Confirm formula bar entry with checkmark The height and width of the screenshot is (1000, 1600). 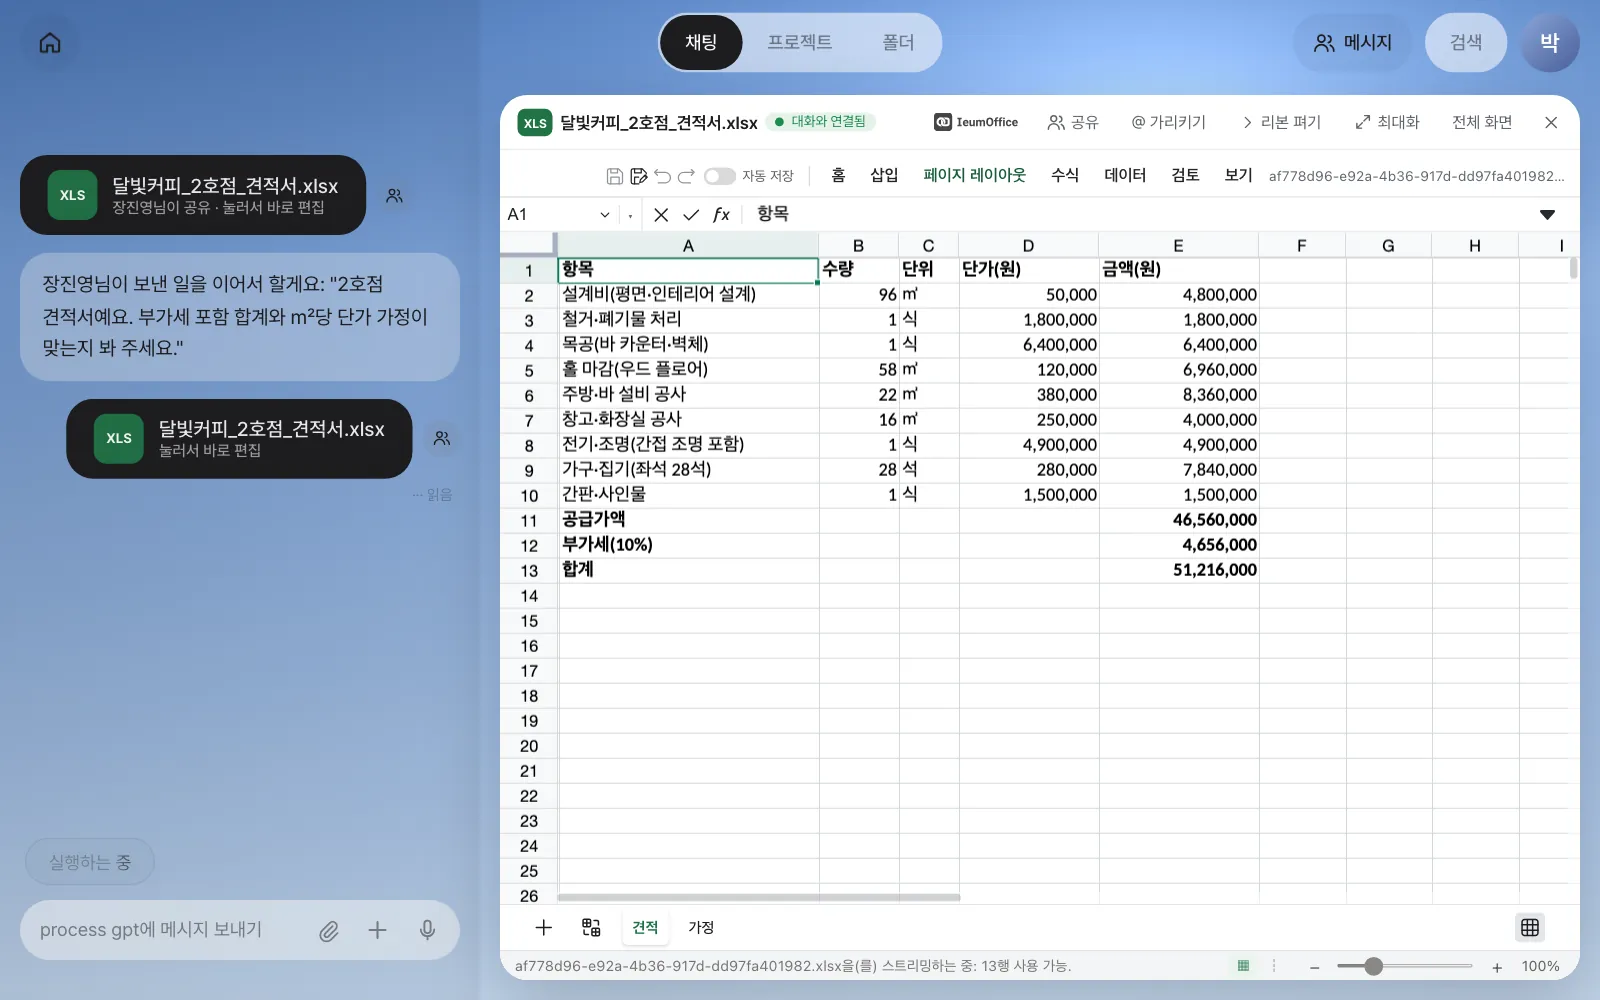(691, 215)
